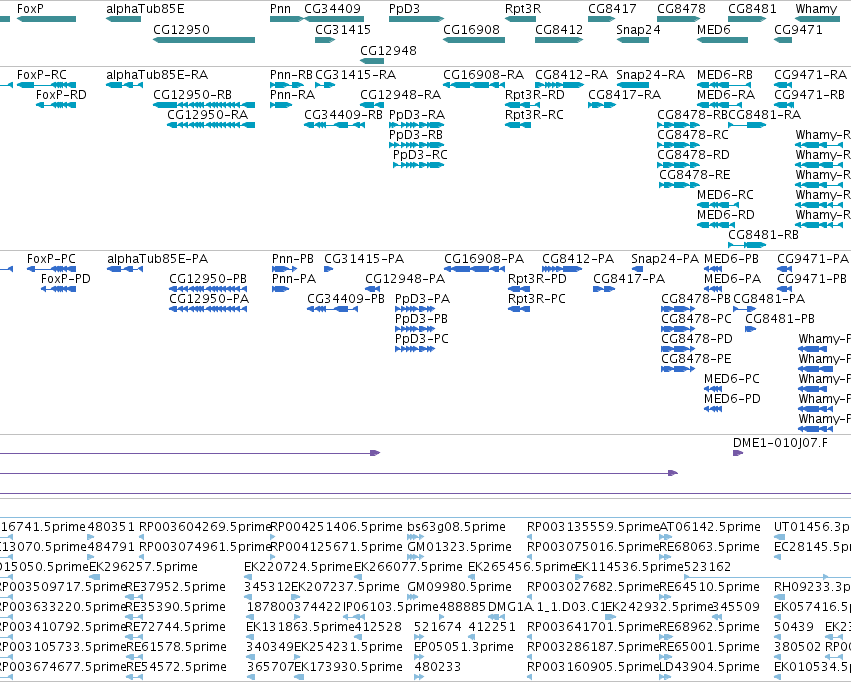Click the CG31415 gene label

(343, 29)
